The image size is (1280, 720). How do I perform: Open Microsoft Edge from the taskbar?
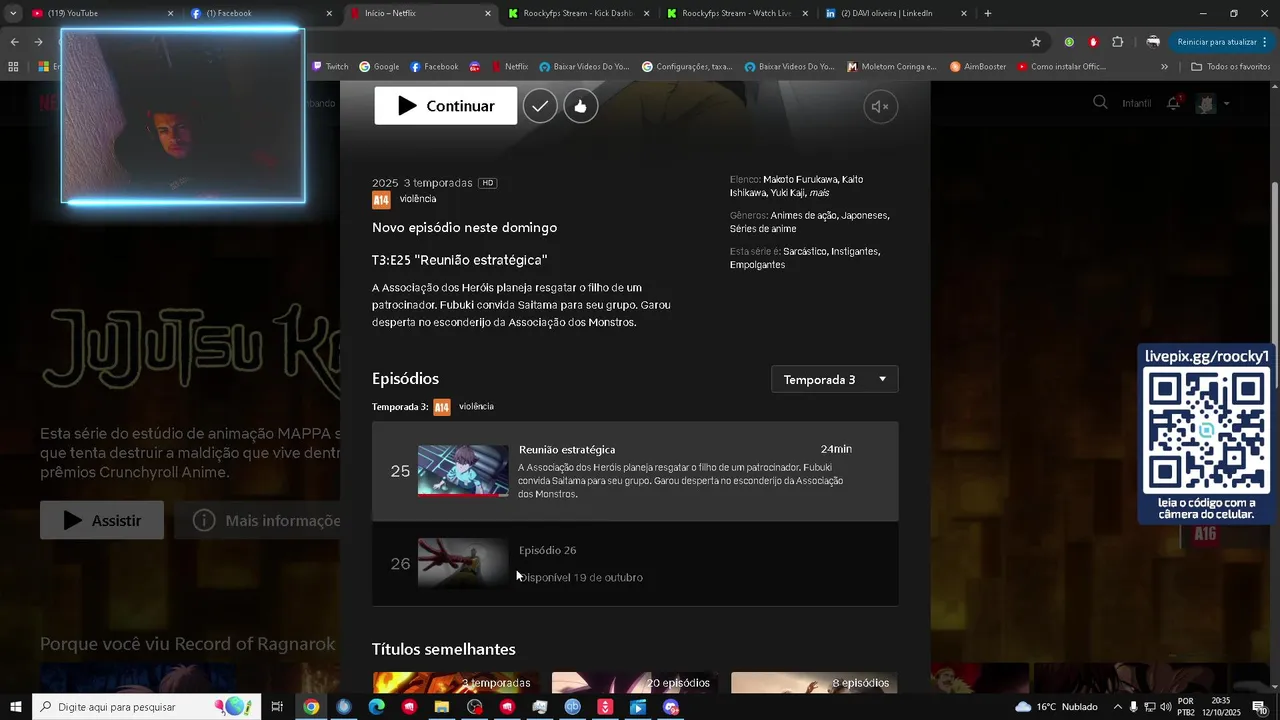376,707
